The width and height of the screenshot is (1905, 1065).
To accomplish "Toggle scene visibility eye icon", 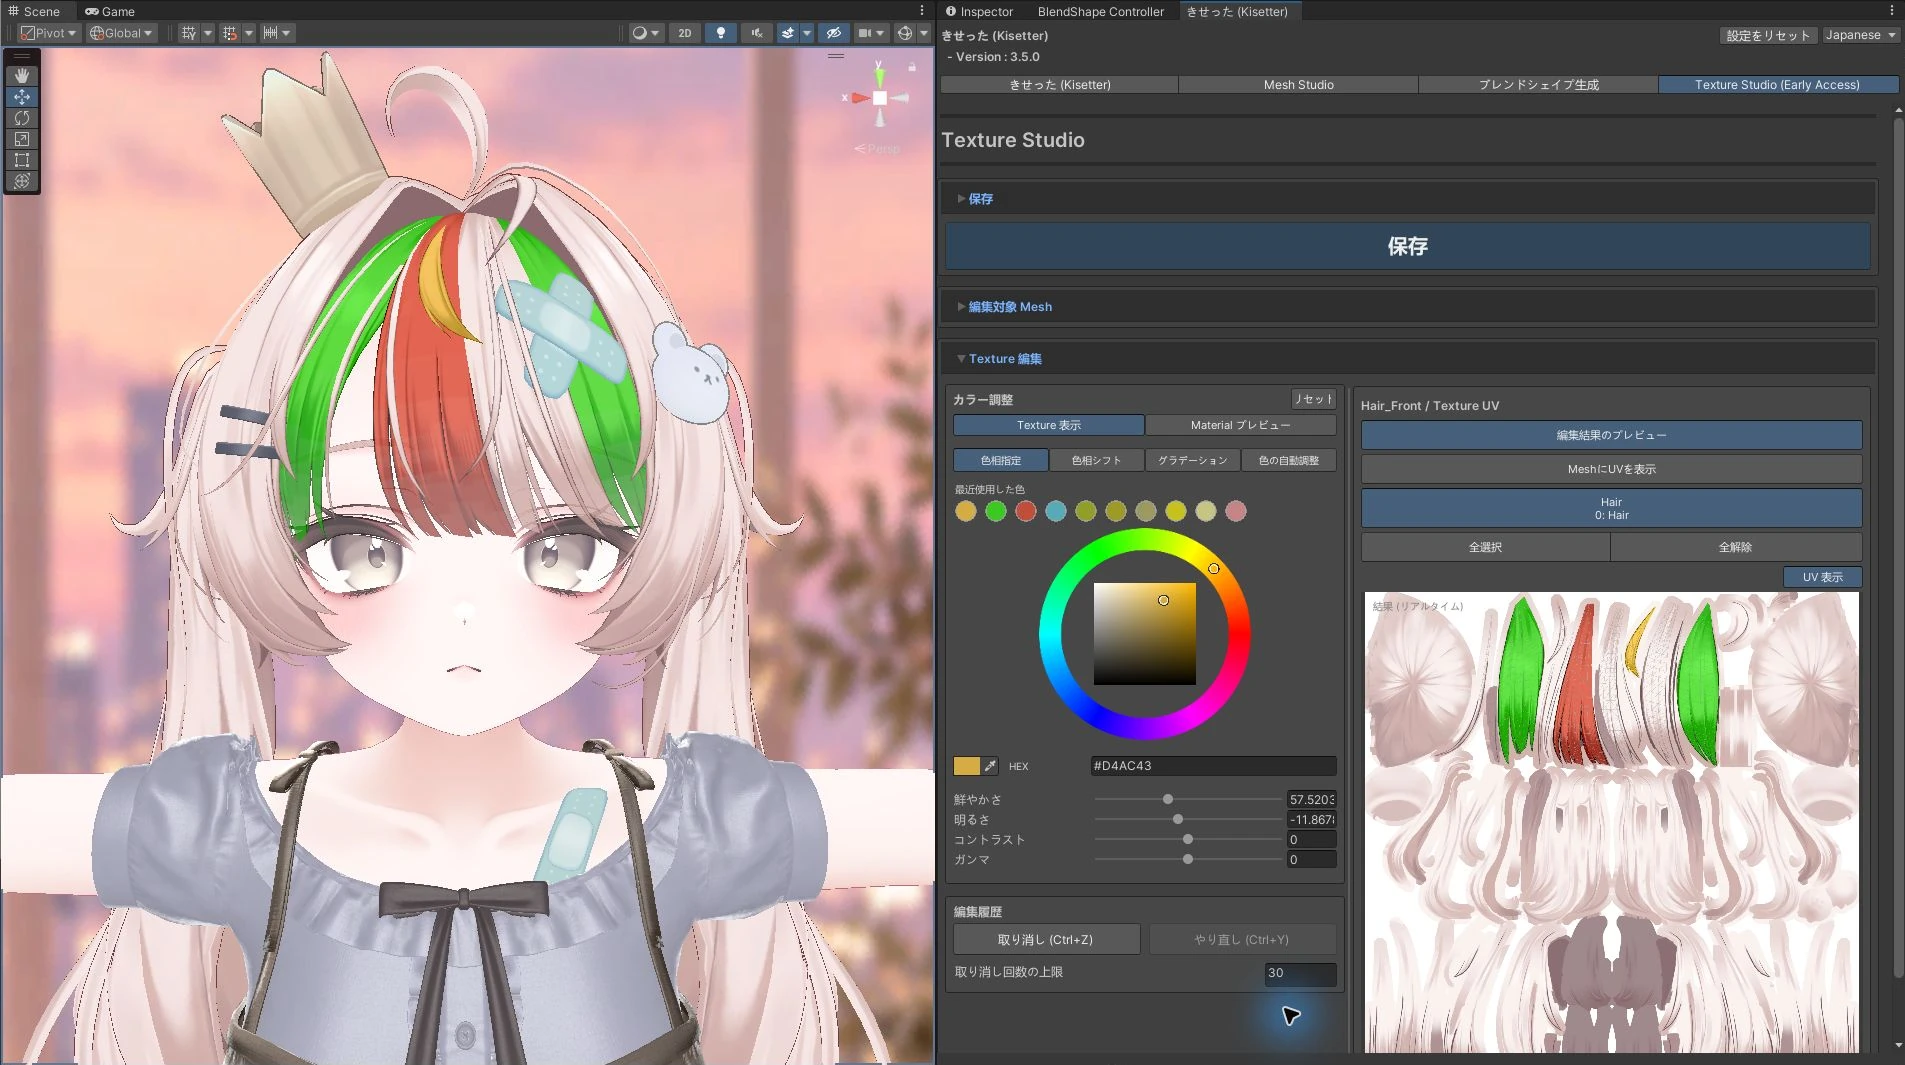I will [x=833, y=33].
